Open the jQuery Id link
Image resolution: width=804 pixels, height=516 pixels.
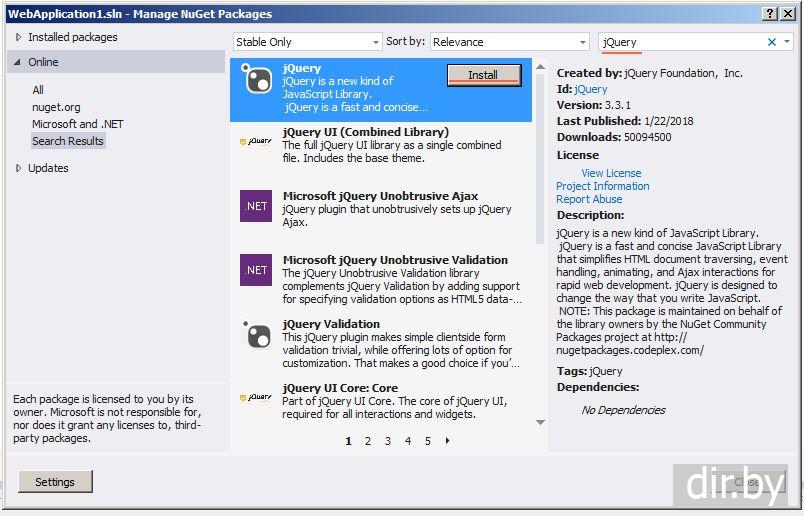coord(591,89)
